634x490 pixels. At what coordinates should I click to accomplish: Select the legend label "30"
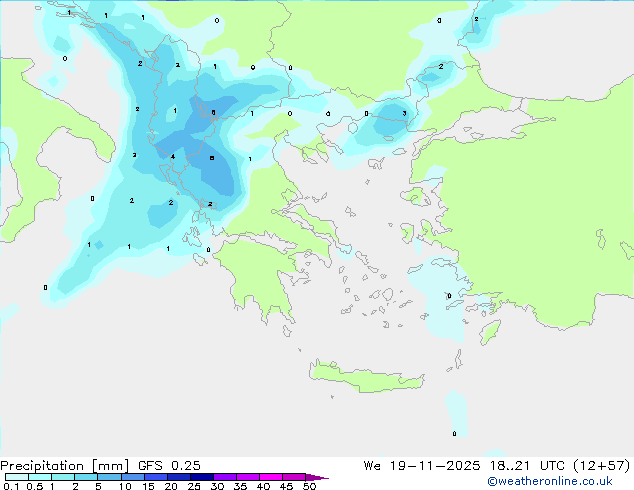[217, 486]
